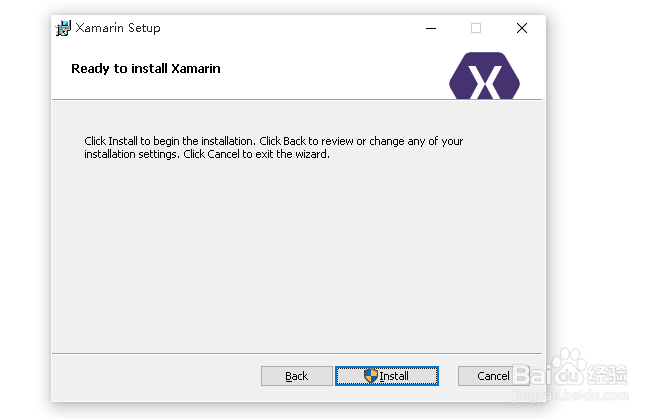Click the Xamarin Setup installer icon in title bar
Screen dimensions: 668x419
click(63, 28)
